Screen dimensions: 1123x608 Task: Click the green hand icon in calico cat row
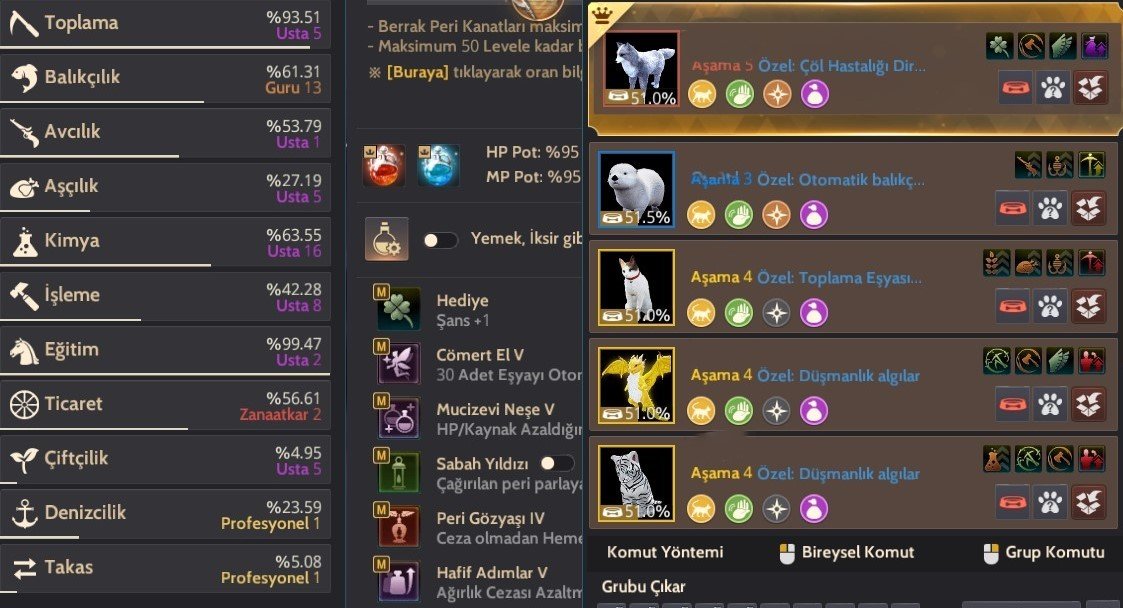pyautogui.click(x=739, y=313)
